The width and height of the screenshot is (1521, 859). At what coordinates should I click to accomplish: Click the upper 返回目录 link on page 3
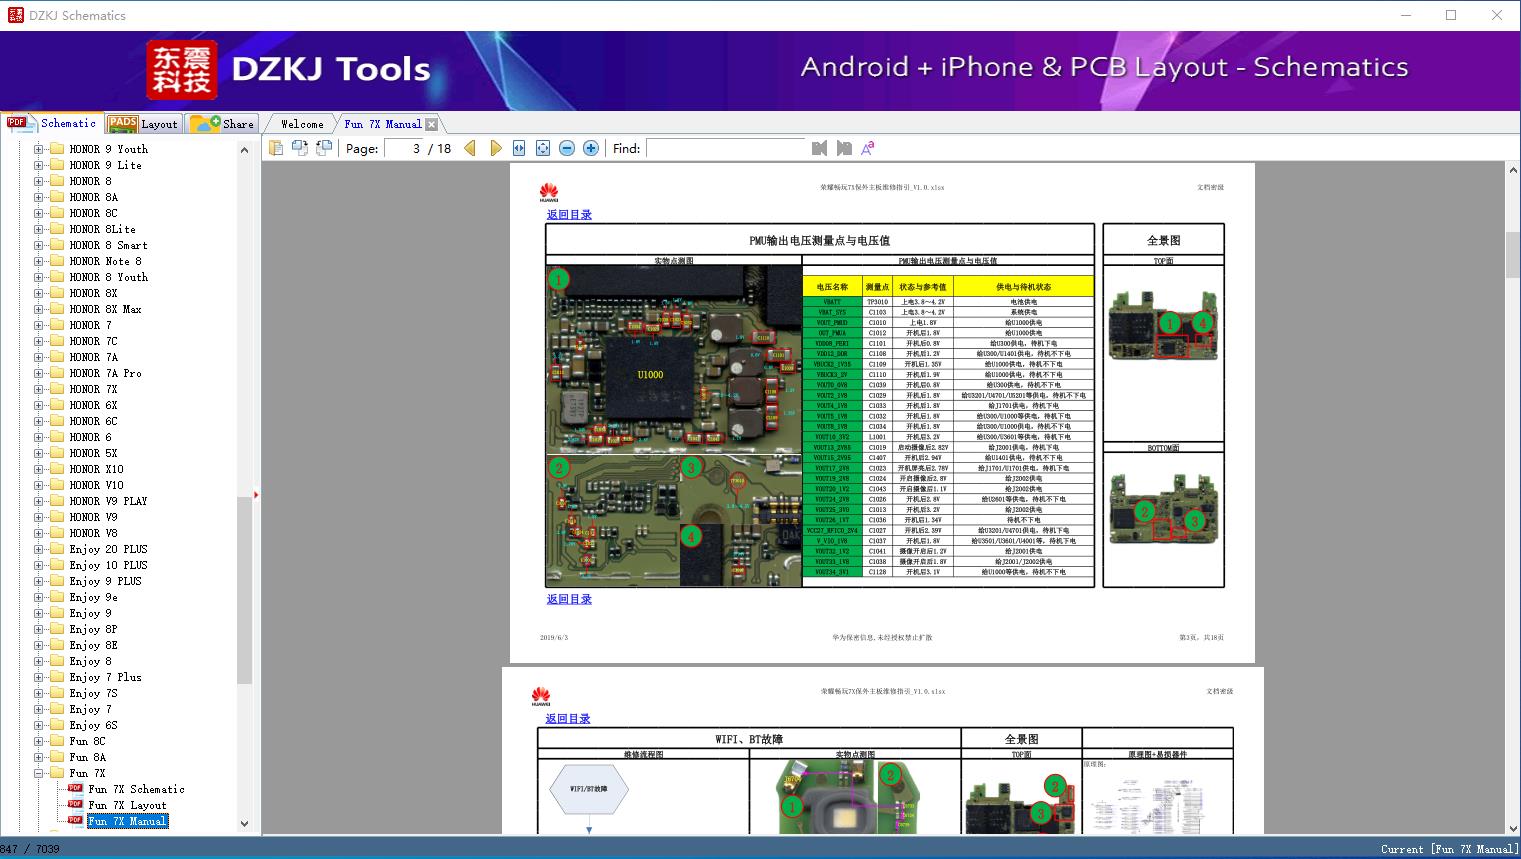point(569,215)
